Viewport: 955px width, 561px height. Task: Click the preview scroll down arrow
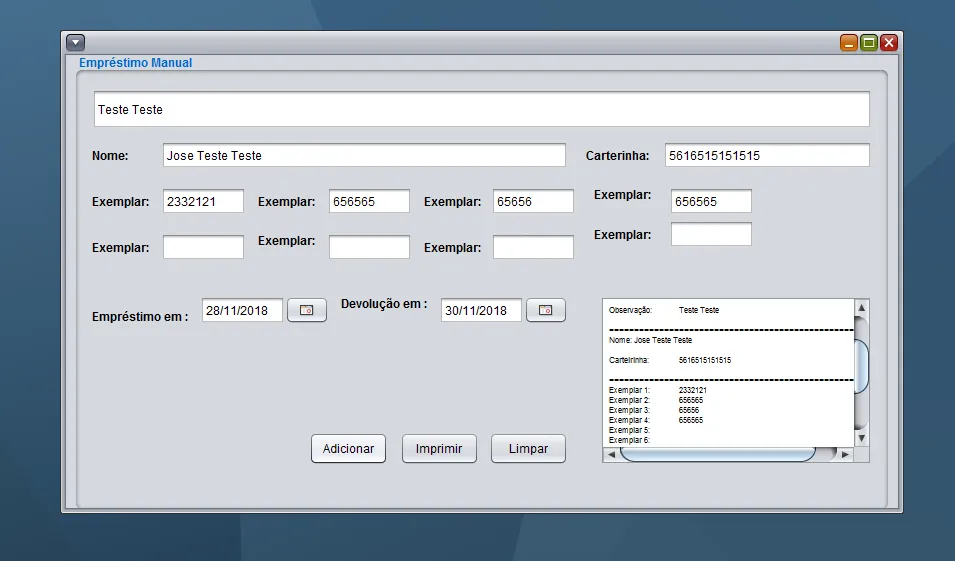861,438
